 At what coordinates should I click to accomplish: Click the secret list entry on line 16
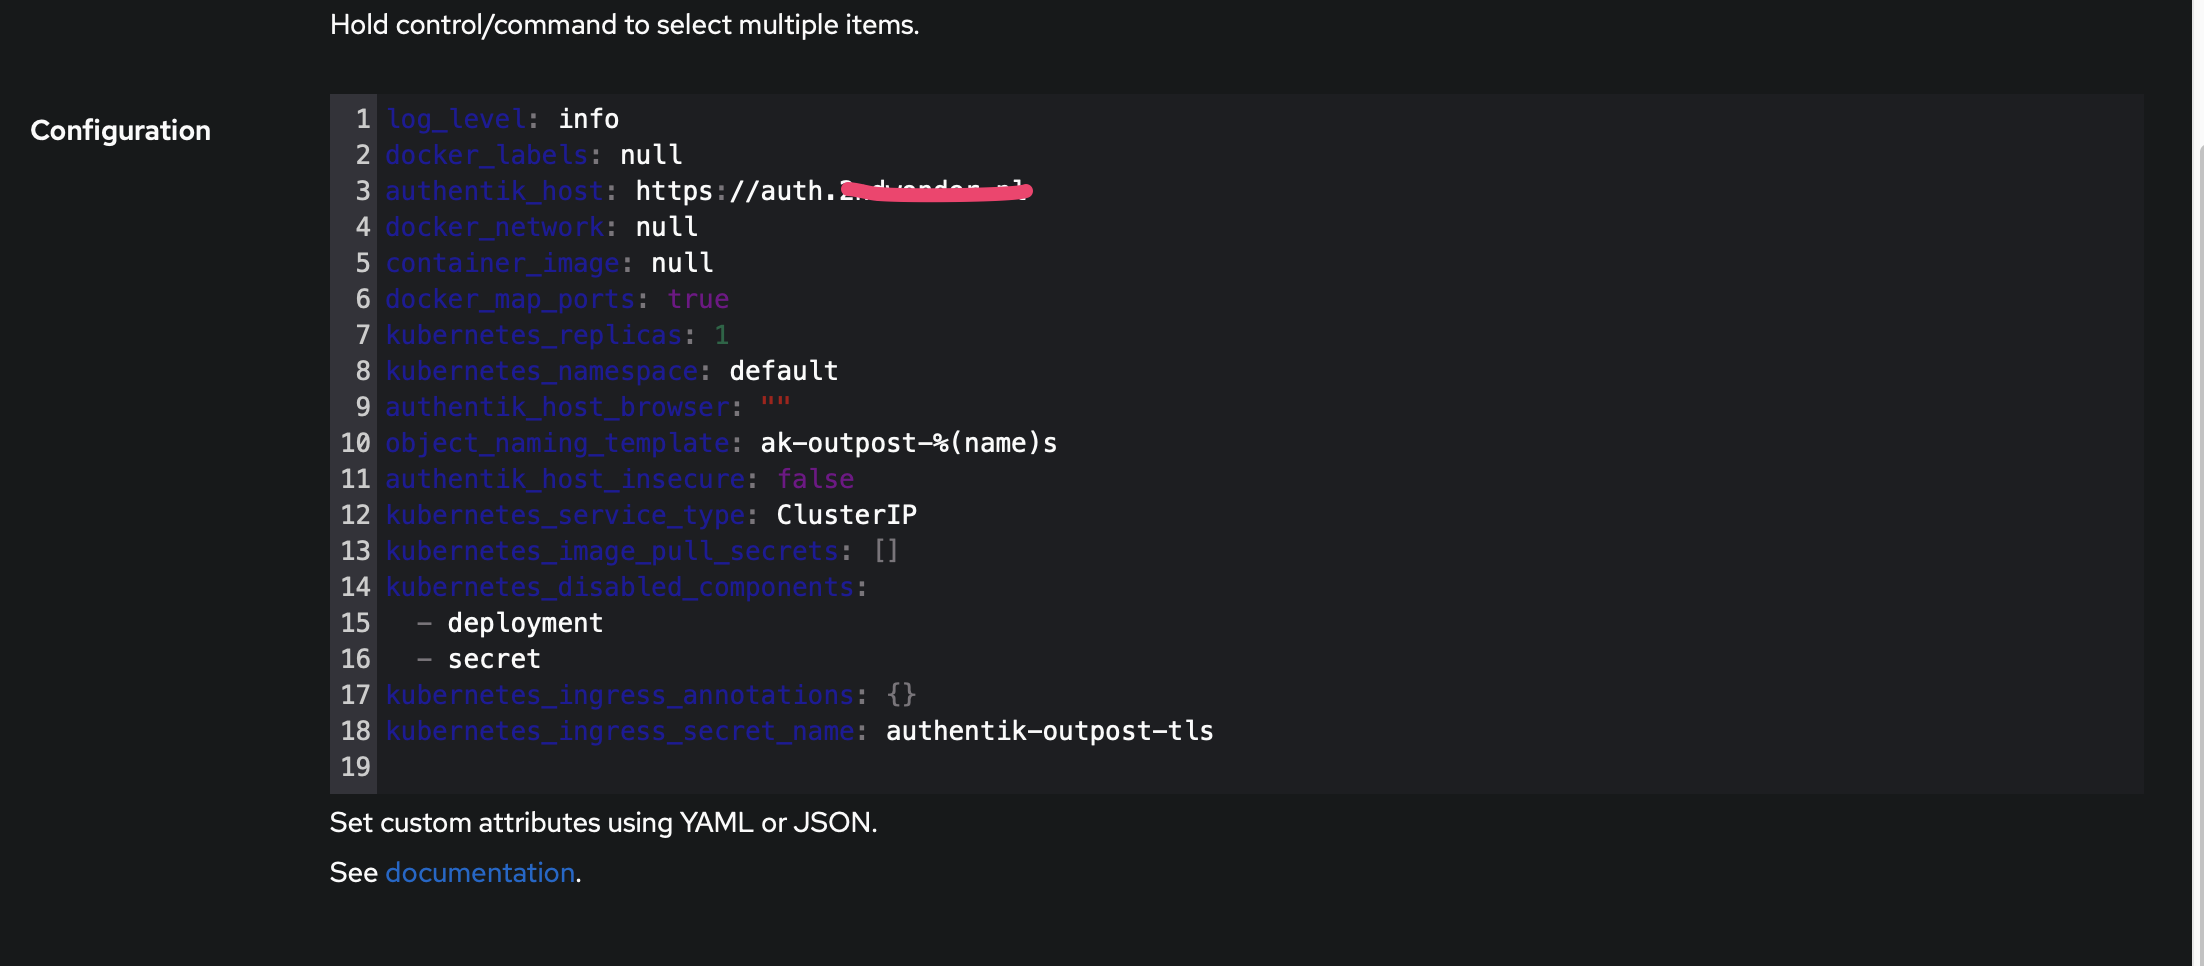pos(494,658)
